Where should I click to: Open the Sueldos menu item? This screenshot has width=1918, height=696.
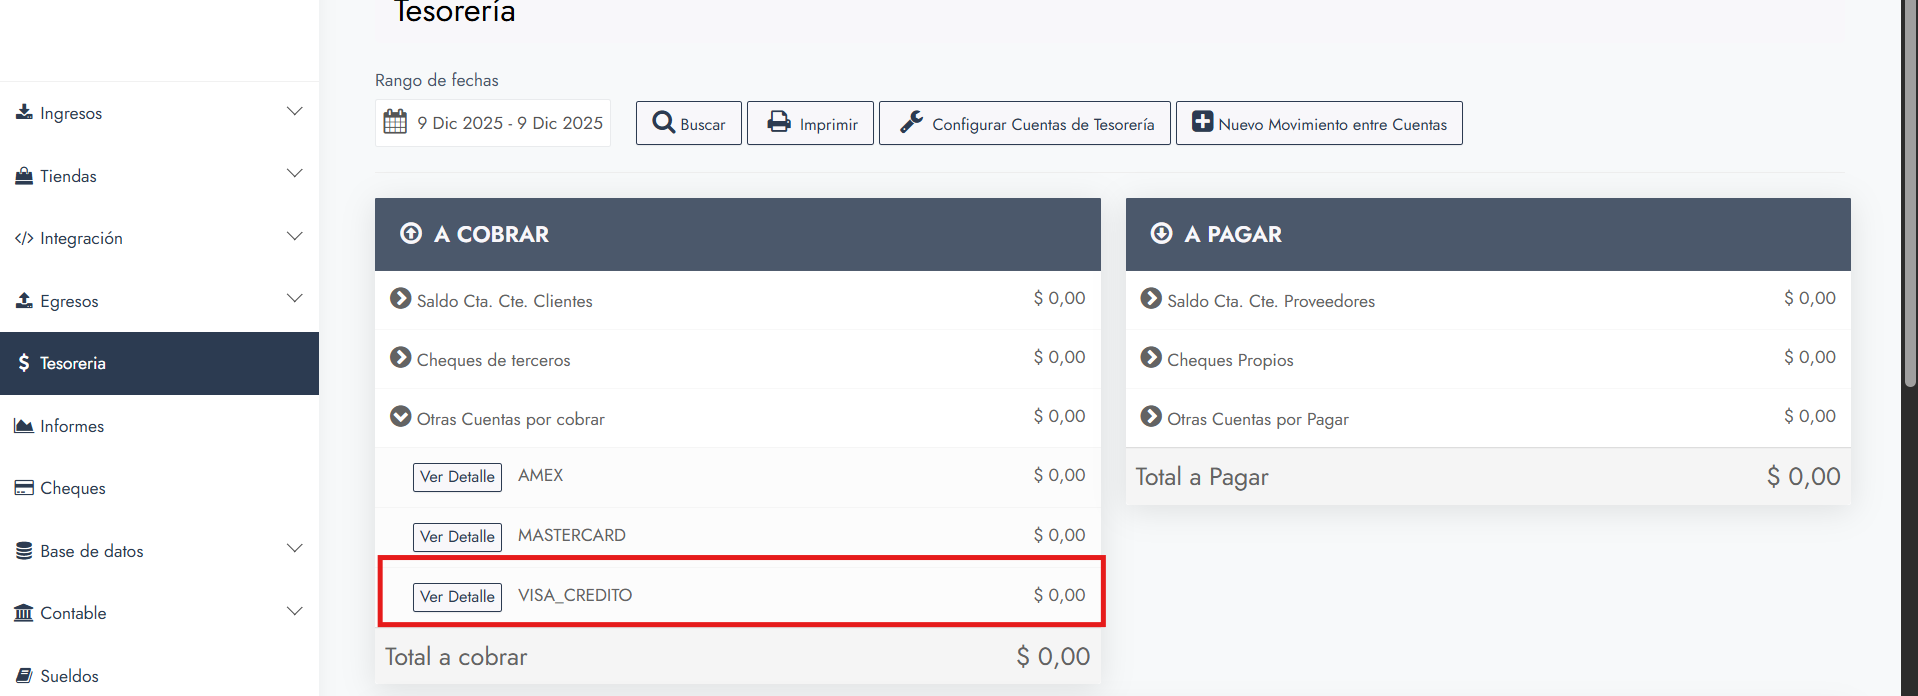69,676
